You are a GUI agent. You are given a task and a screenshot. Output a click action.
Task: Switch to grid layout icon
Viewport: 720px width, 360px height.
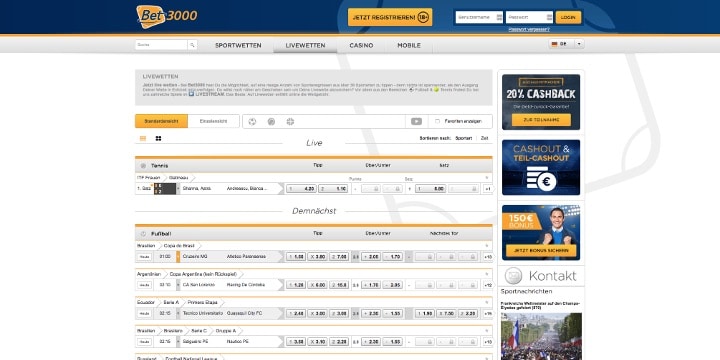pyautogui.click(x=158, y=138)
